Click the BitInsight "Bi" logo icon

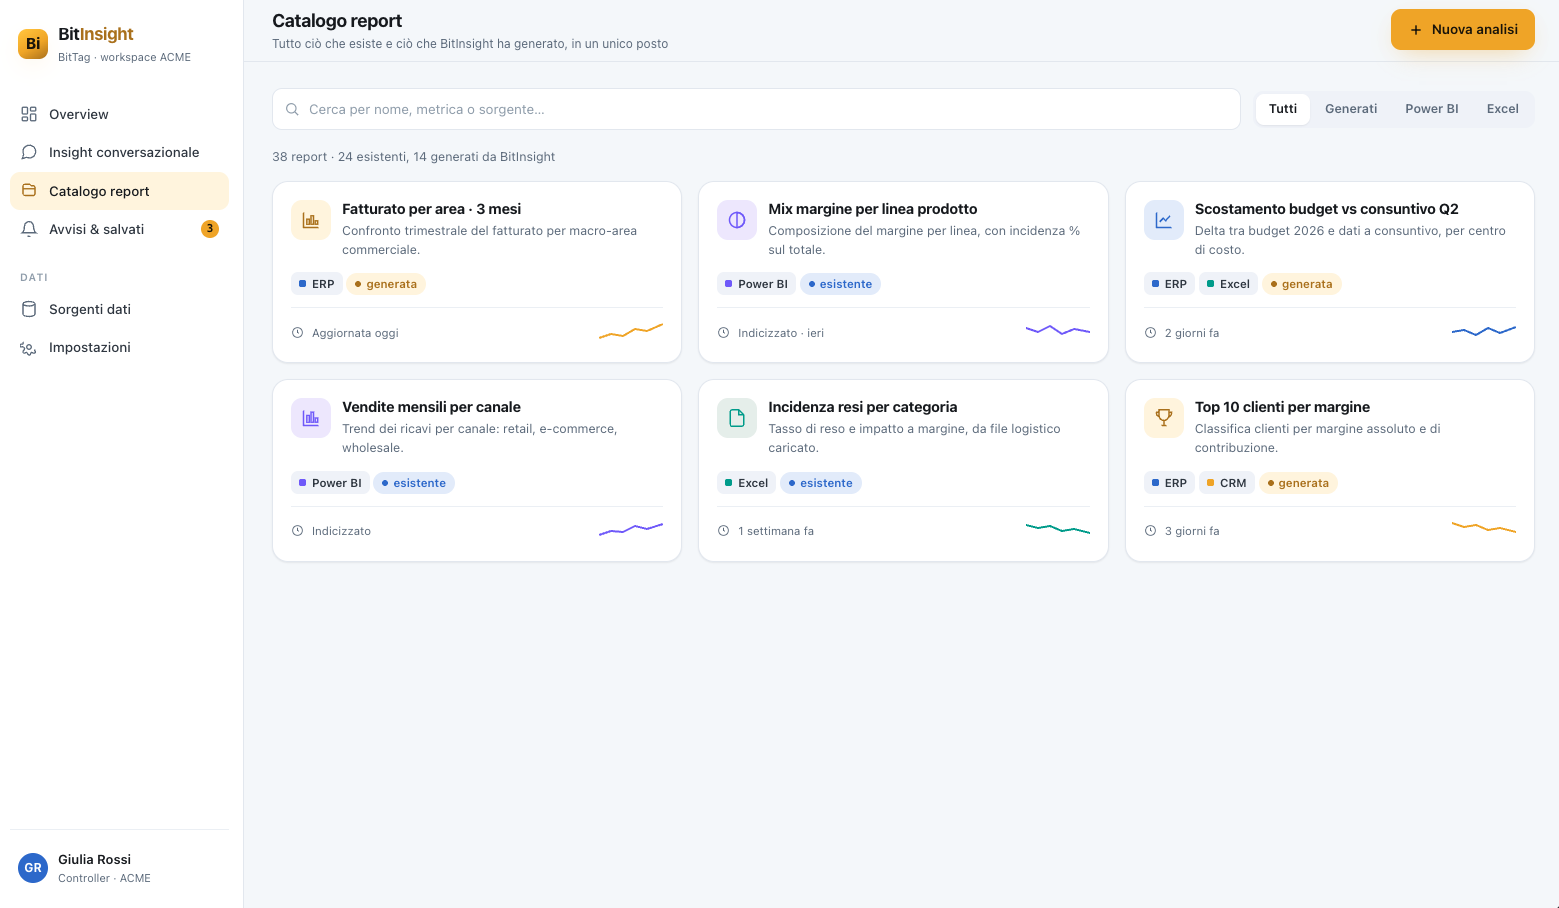tap(33, 44)
